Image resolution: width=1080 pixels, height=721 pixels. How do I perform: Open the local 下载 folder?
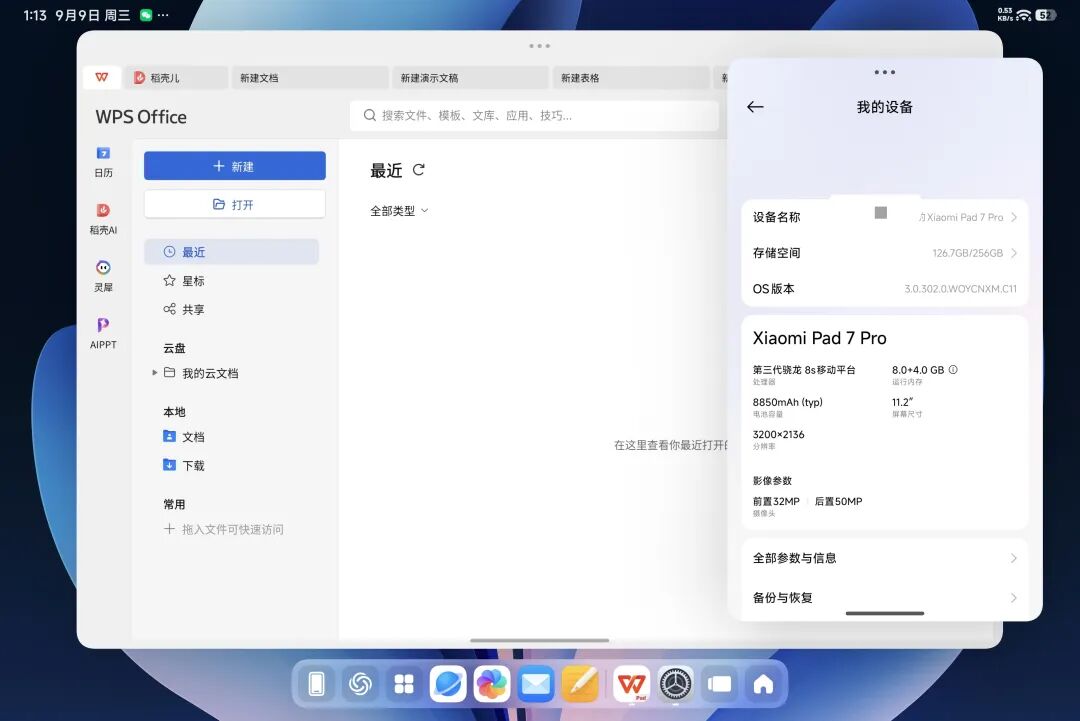pyautogui.click(x=184, y=466)
